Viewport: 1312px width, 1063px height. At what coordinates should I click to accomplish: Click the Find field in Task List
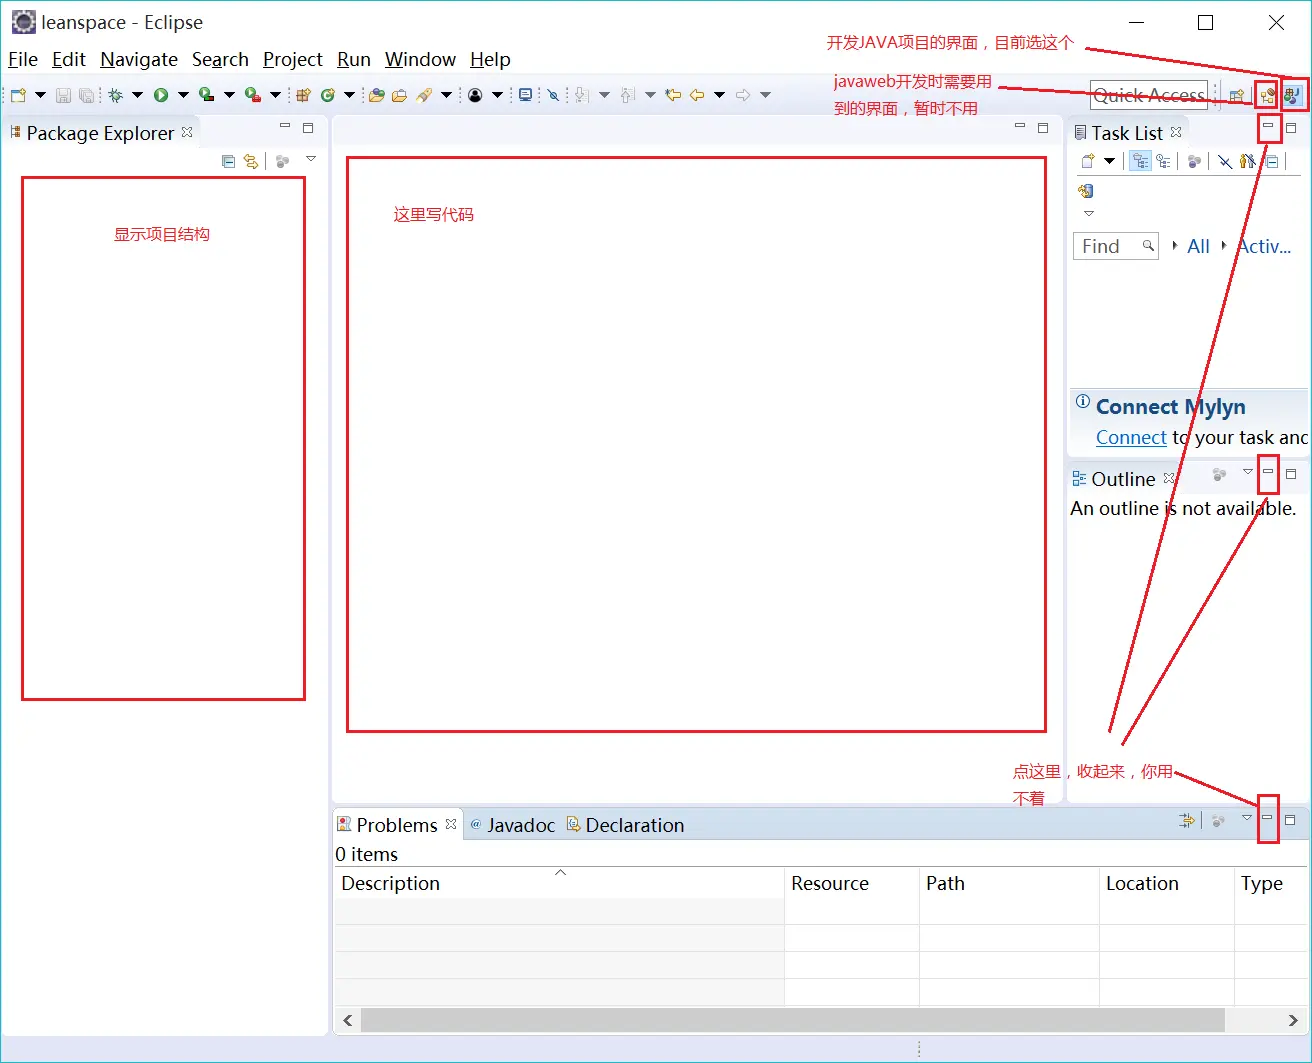(1115, 246)
